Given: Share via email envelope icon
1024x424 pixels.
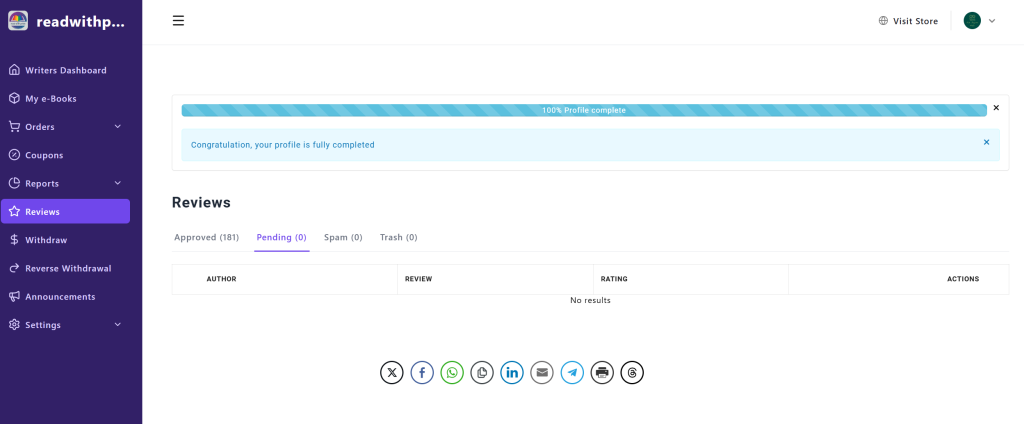Looking at the screenshot, I should 542,372.
